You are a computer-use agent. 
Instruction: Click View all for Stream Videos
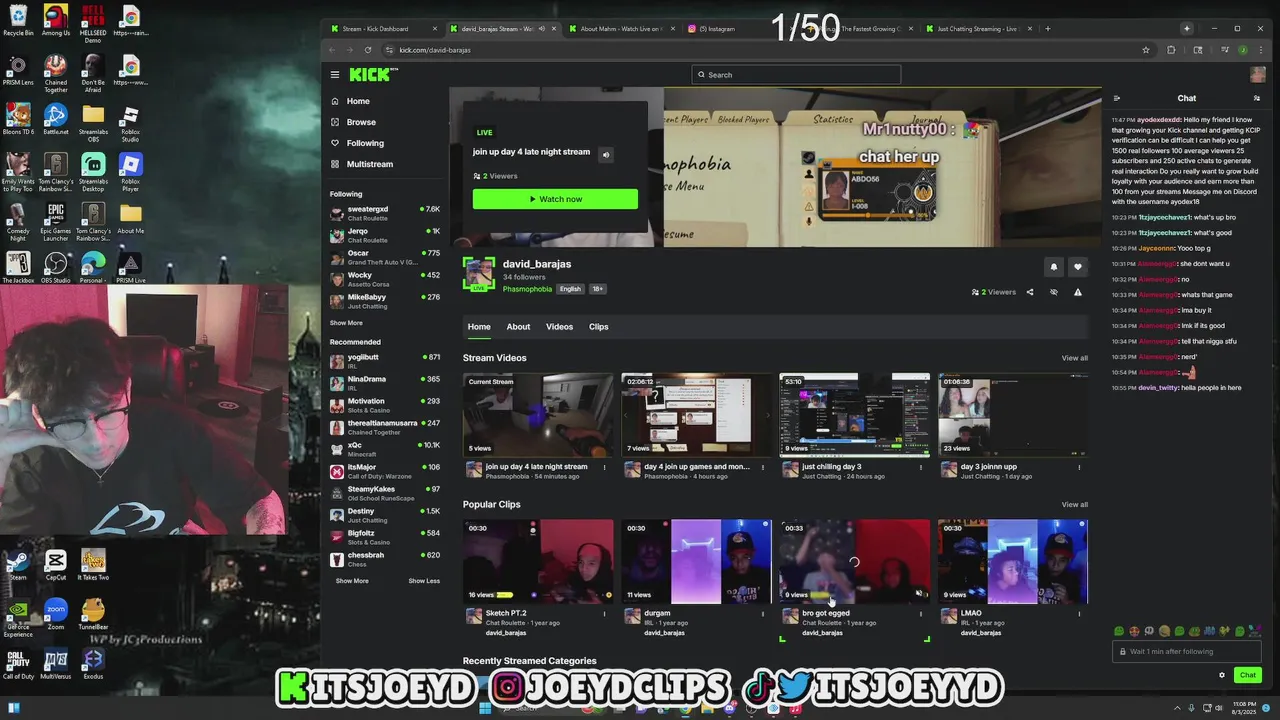[1074, 358]
